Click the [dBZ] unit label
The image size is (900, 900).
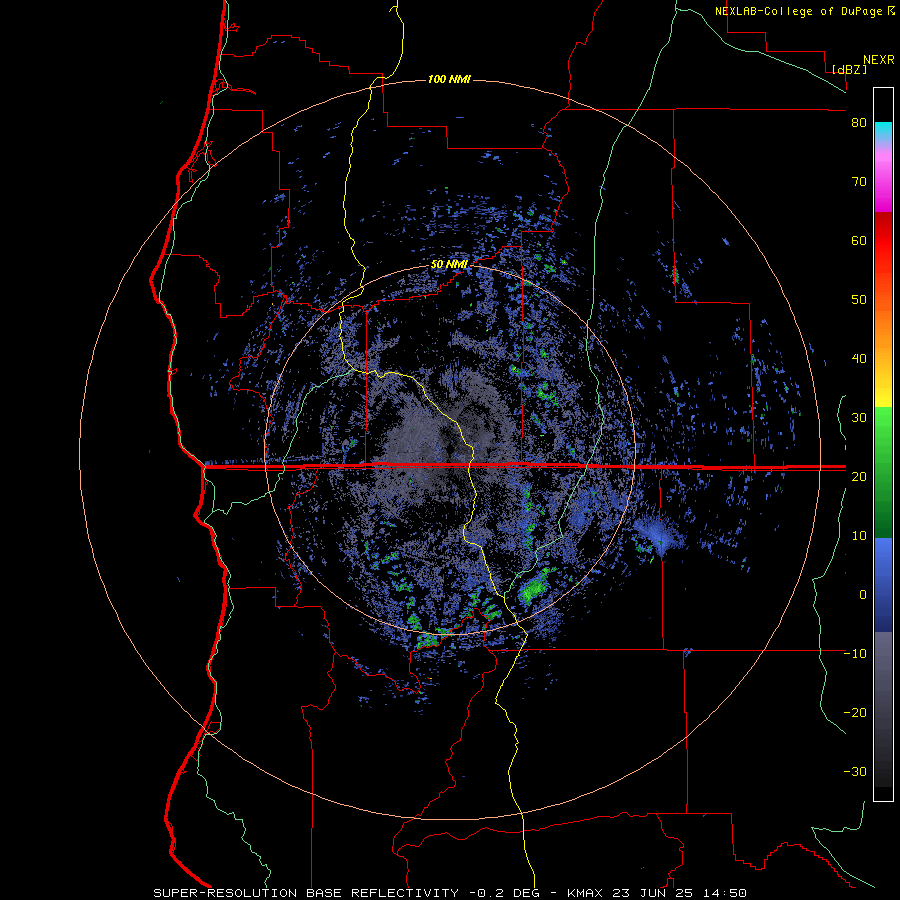(x=849, y=69)
